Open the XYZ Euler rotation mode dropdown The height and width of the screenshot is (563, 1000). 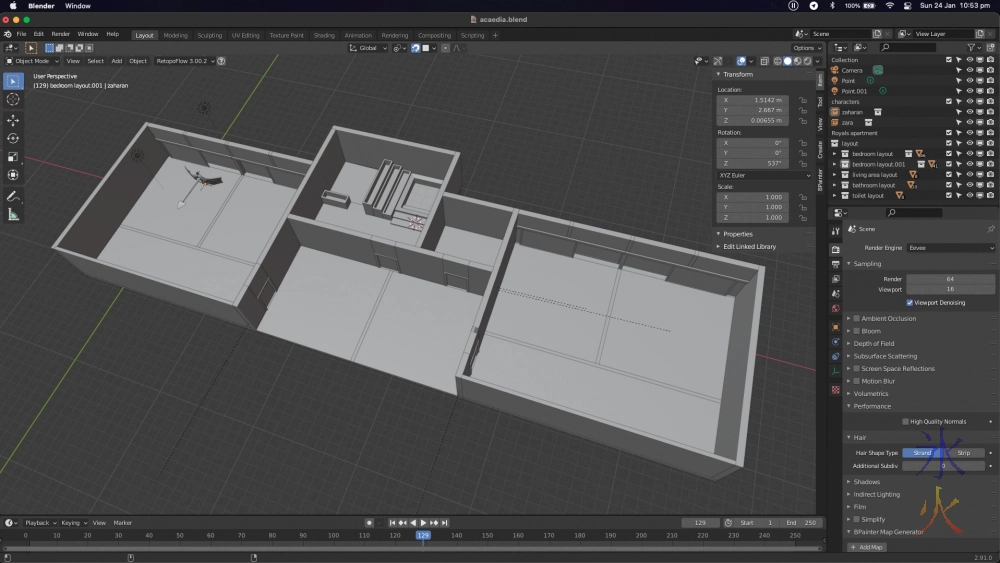tap(765, 175)
